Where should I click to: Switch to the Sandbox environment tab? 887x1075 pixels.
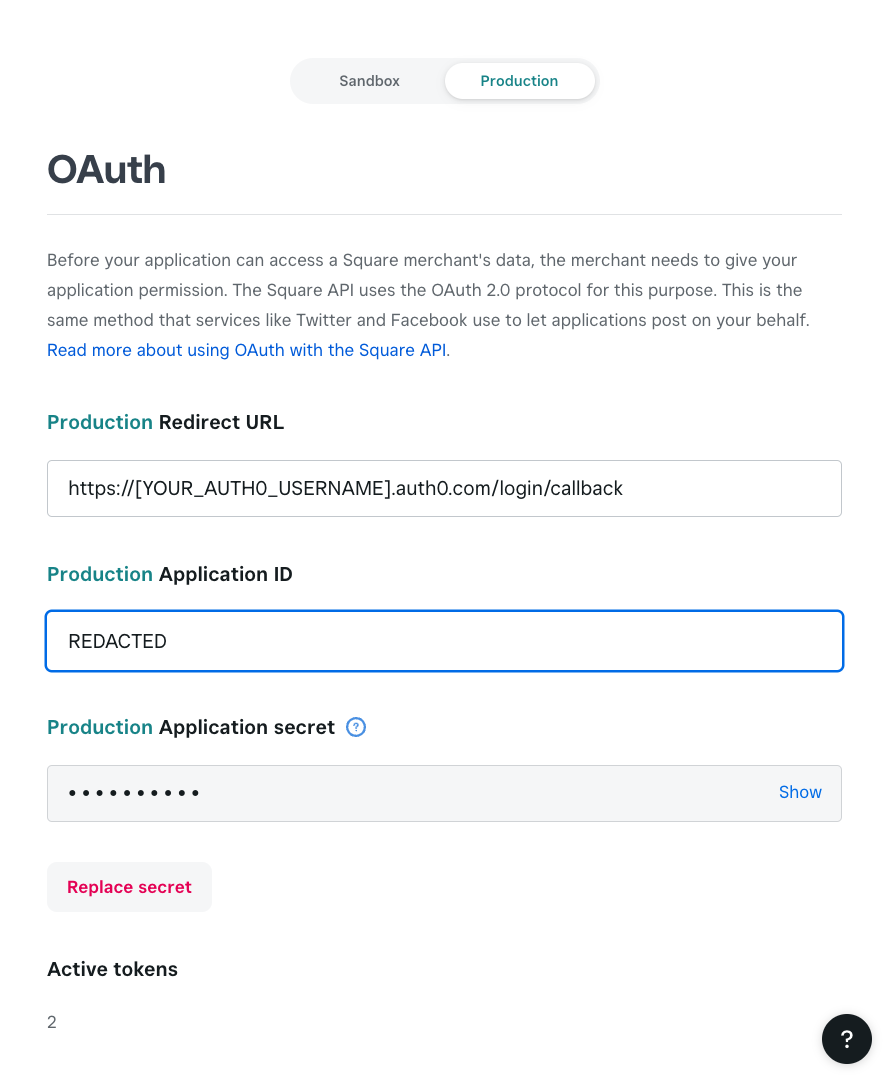point(369,81)
